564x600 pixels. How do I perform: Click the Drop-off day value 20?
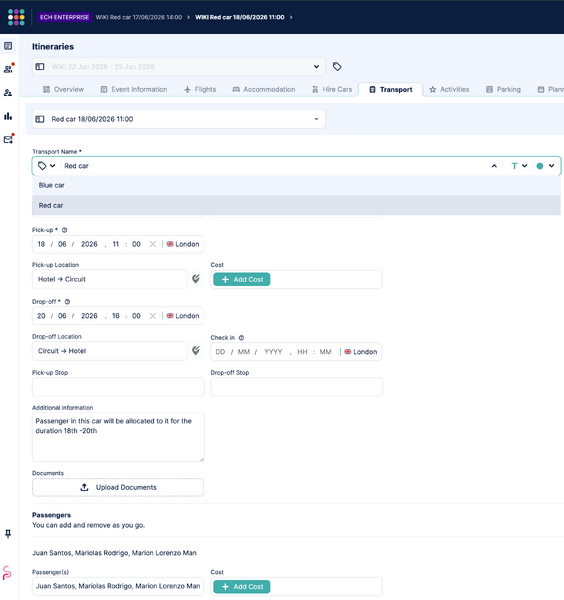coord(41,316)
